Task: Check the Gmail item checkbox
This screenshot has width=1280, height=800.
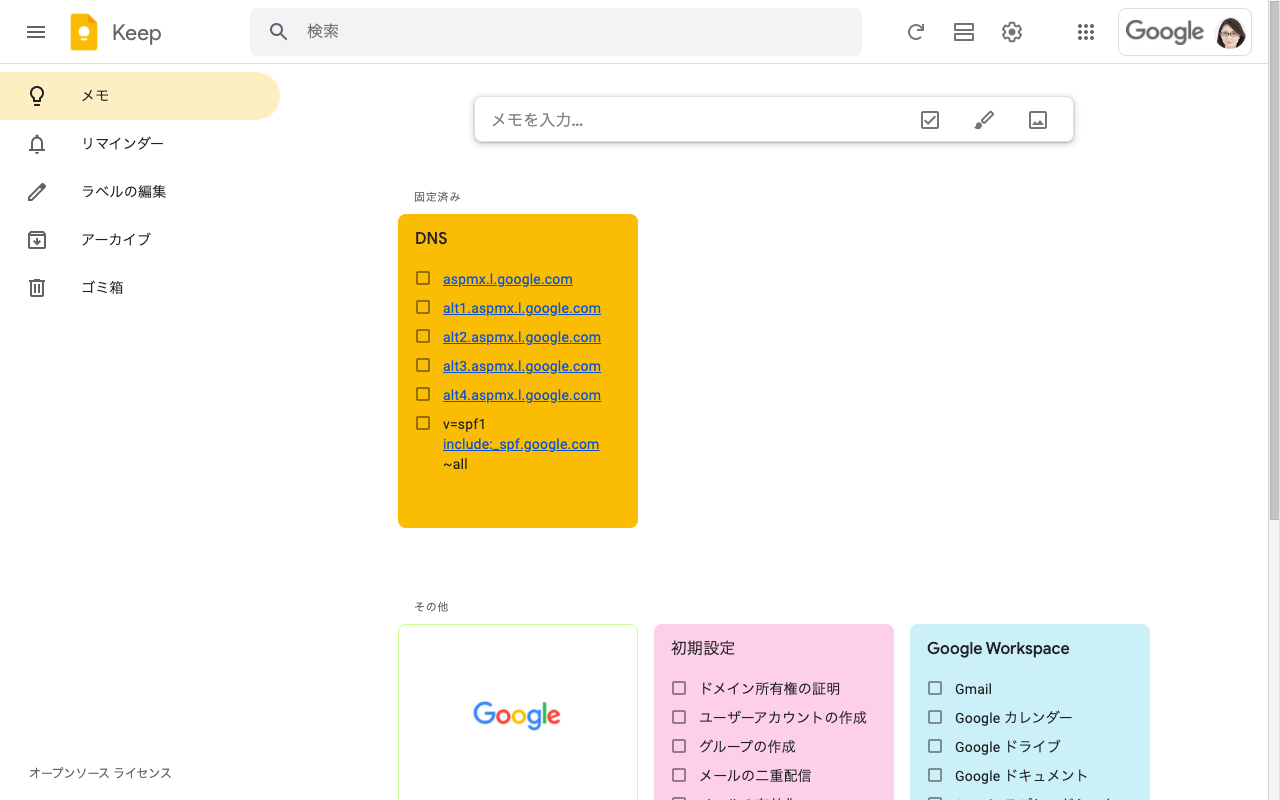Action: [935, 688]
